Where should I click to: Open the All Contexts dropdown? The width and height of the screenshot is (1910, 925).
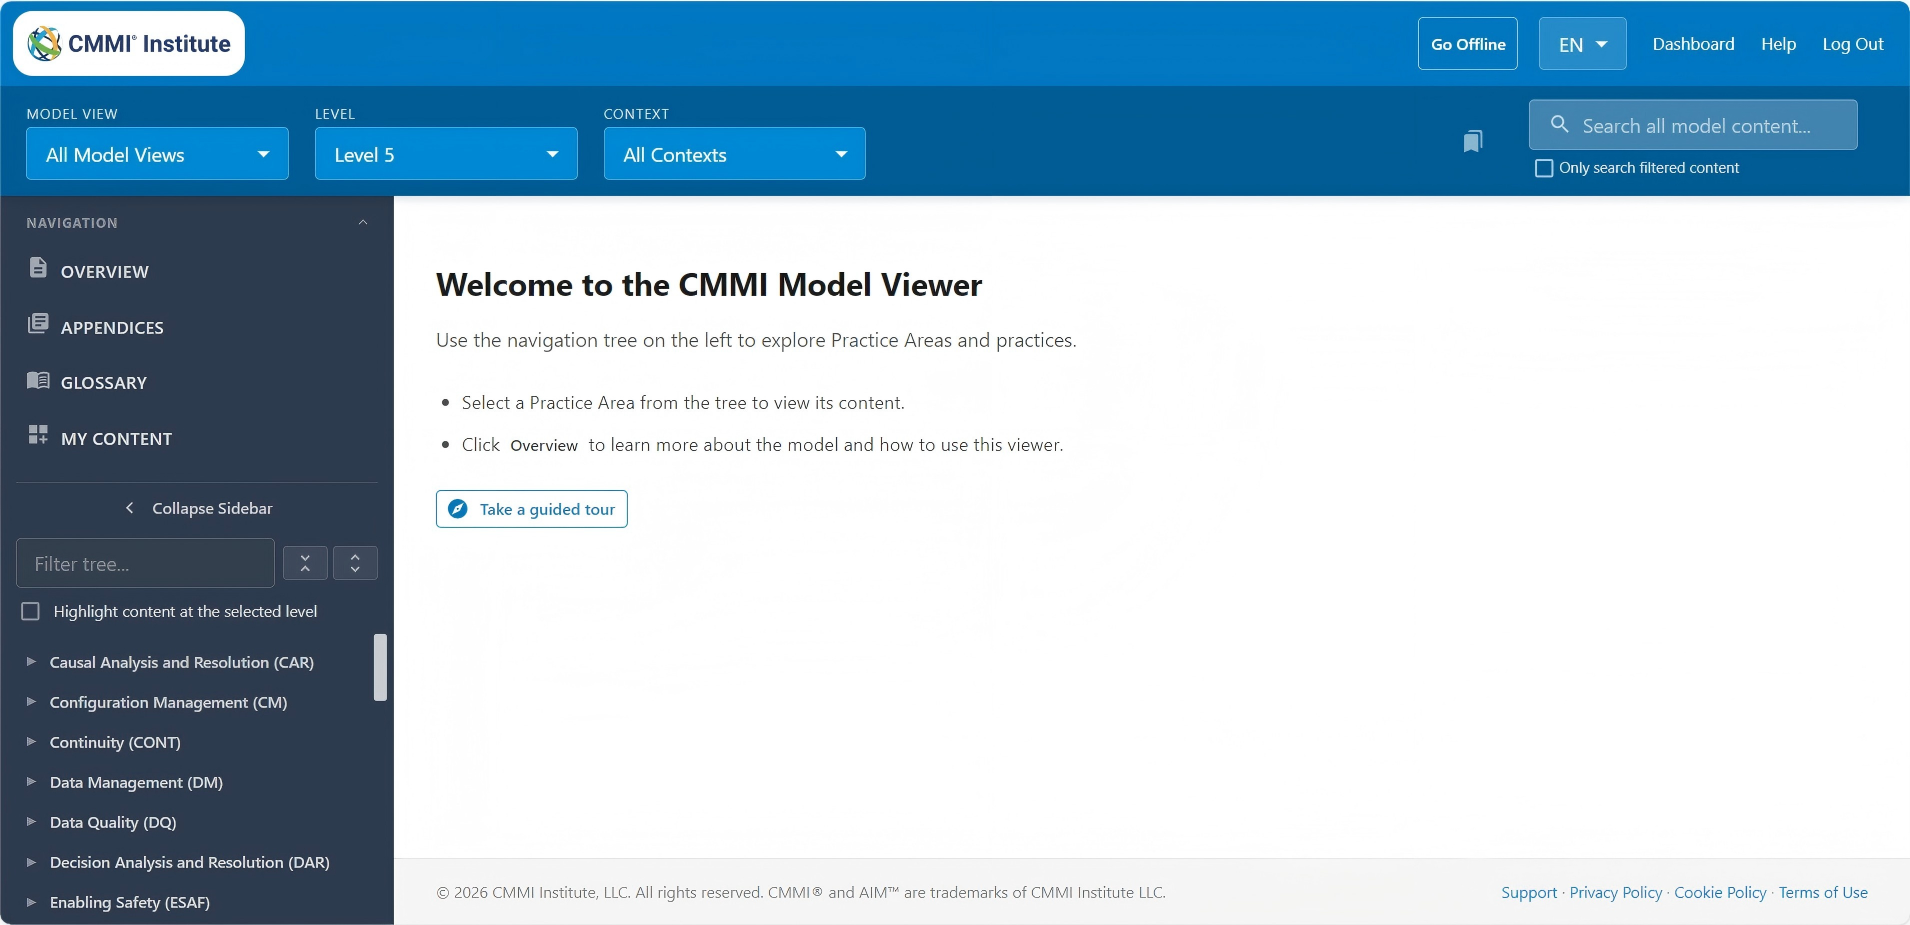735,154
